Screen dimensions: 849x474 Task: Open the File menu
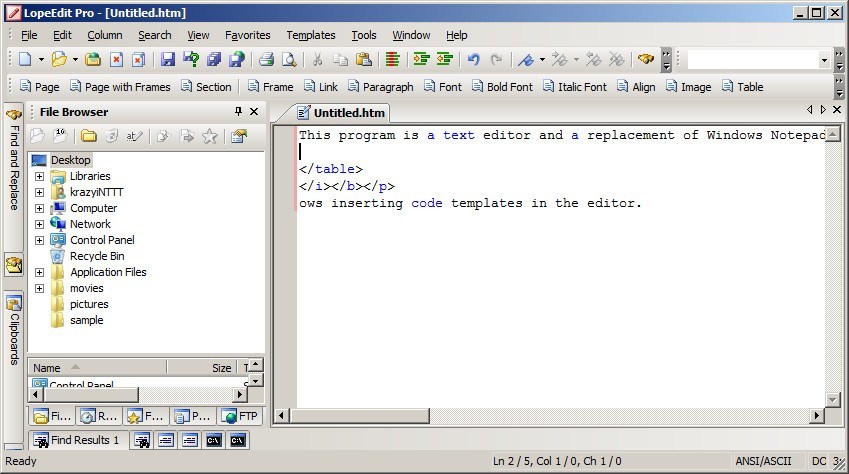(x=29, y=35)
